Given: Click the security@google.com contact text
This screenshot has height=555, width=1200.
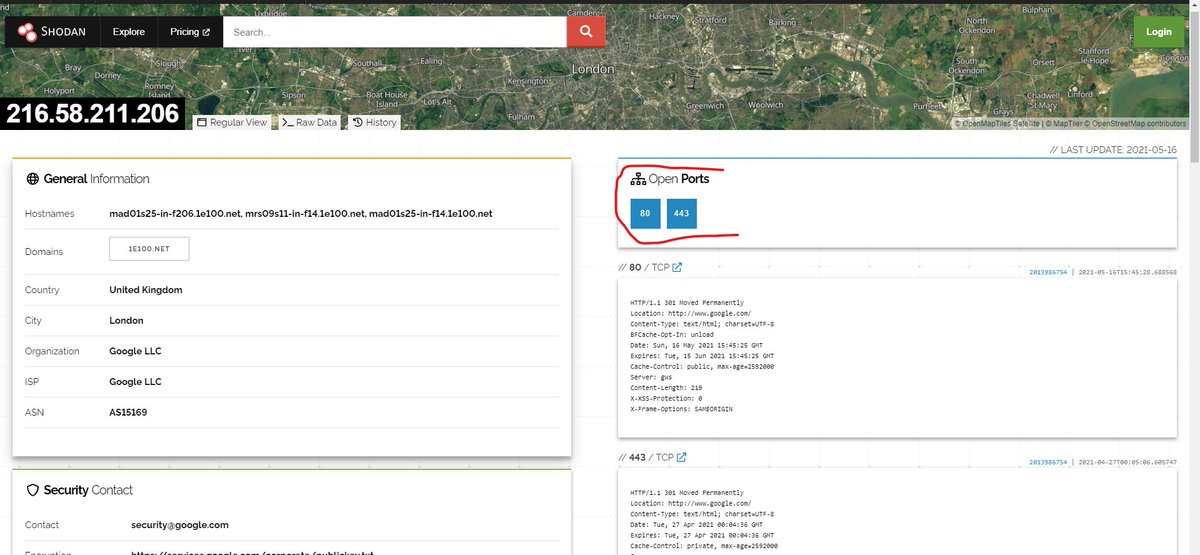Looking at the screenshot, I should point(180,525).
